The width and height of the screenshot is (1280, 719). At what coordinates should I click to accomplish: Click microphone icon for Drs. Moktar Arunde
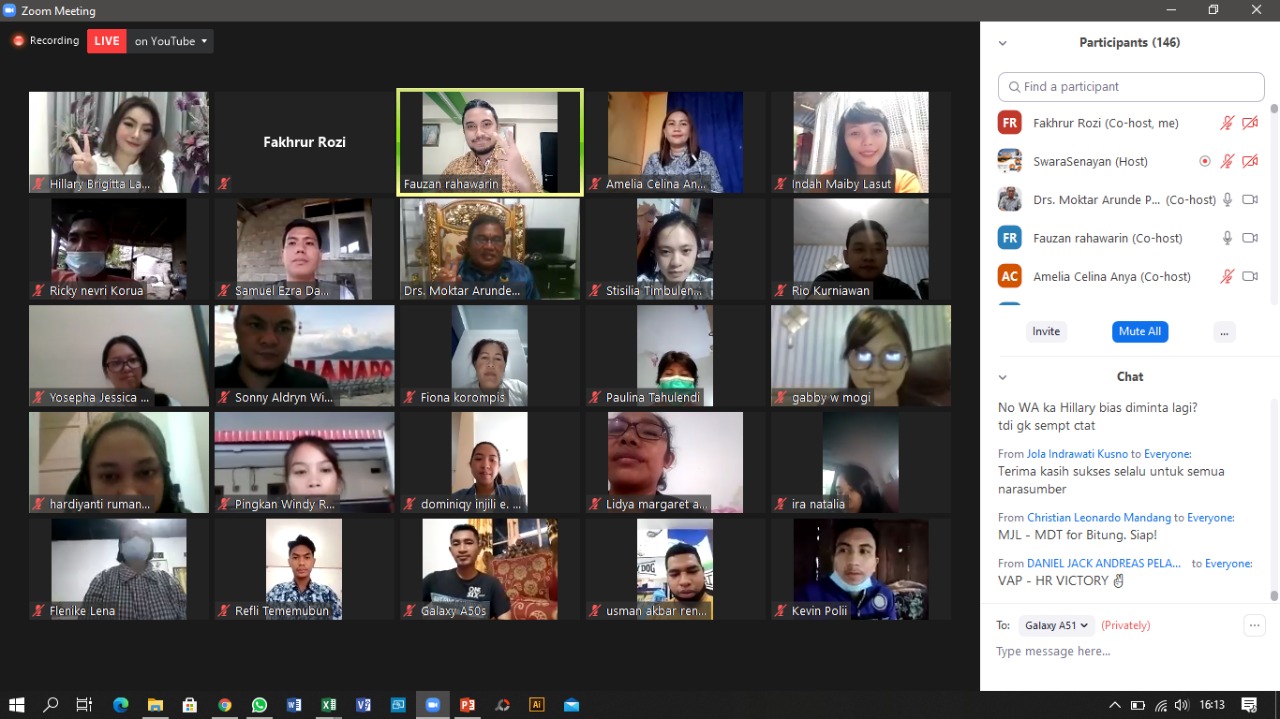point(1227,200)
